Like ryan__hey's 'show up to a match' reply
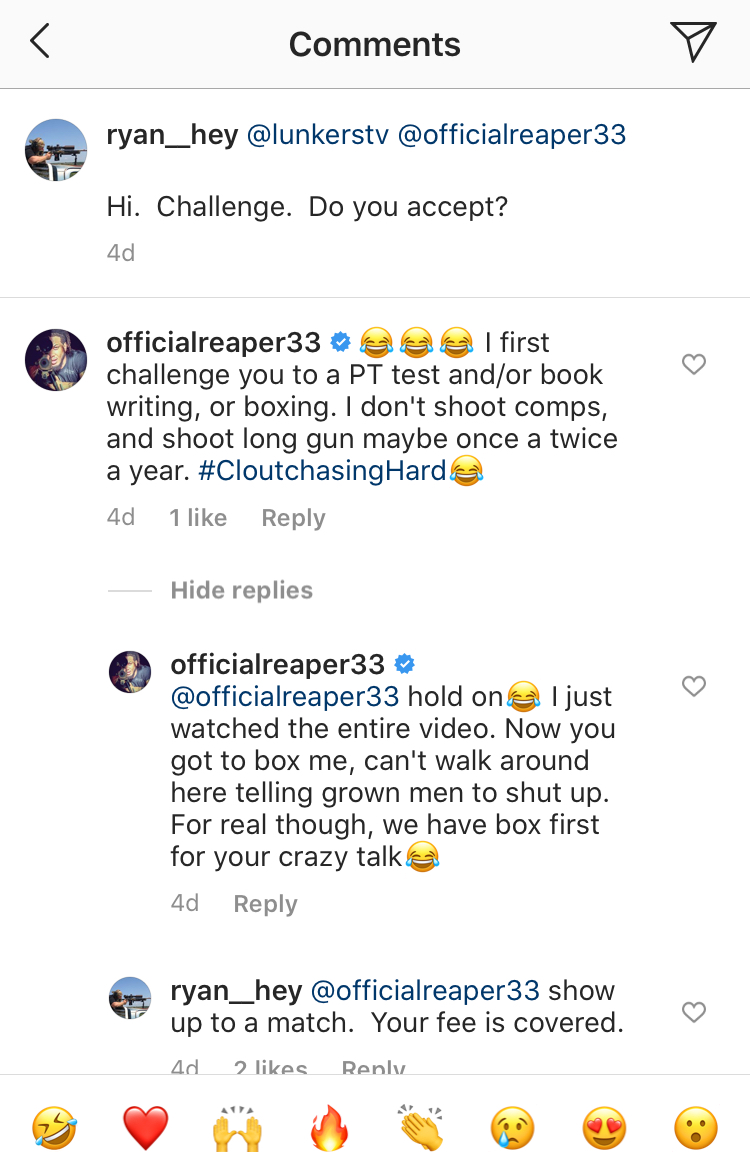This screenshot has height=1163, width=750. (694, 1012)
